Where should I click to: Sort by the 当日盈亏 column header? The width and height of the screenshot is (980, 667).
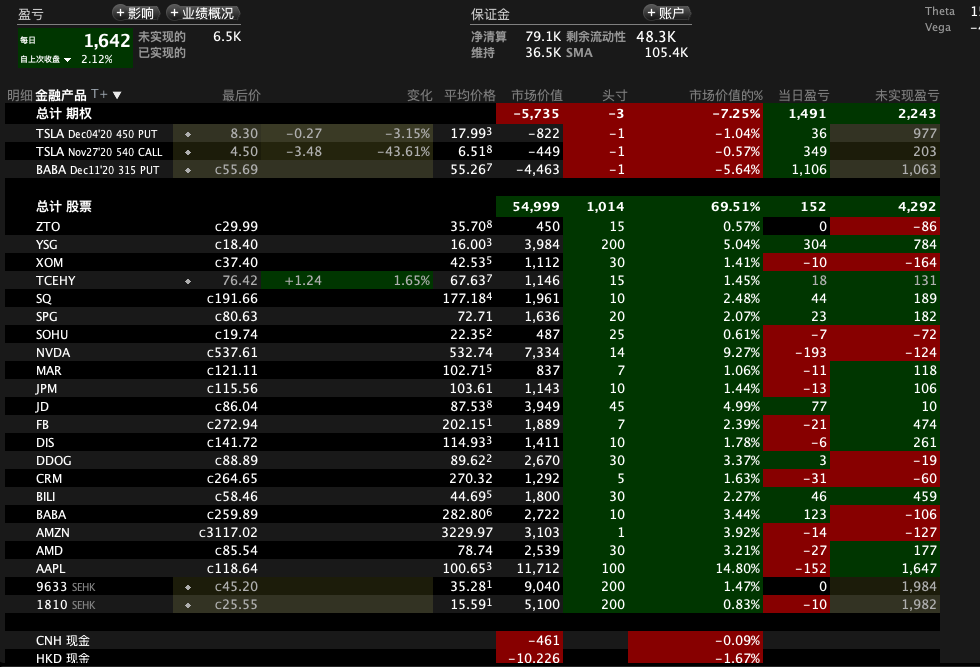804,95
